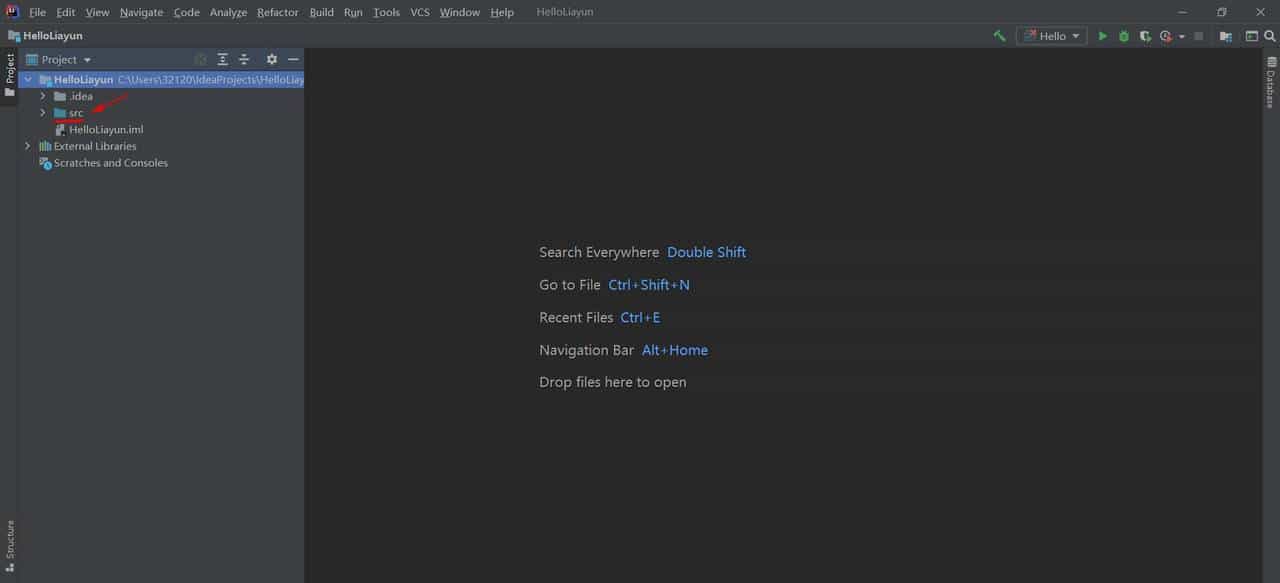Expand the External Libraries node
1280x583 pixels.
[x=27, y=145]
